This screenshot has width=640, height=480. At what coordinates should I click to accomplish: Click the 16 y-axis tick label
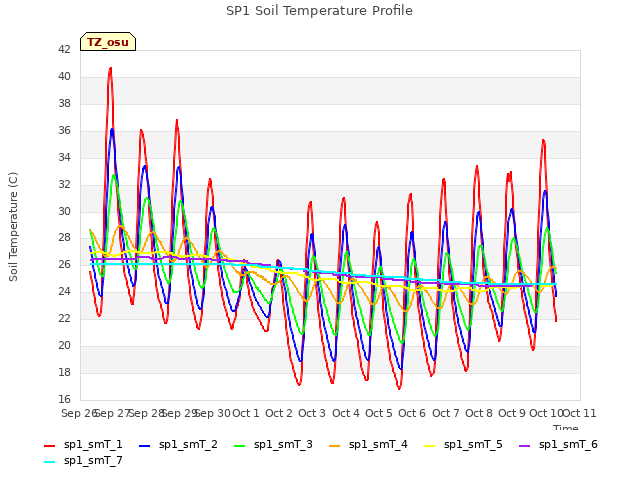64,399
